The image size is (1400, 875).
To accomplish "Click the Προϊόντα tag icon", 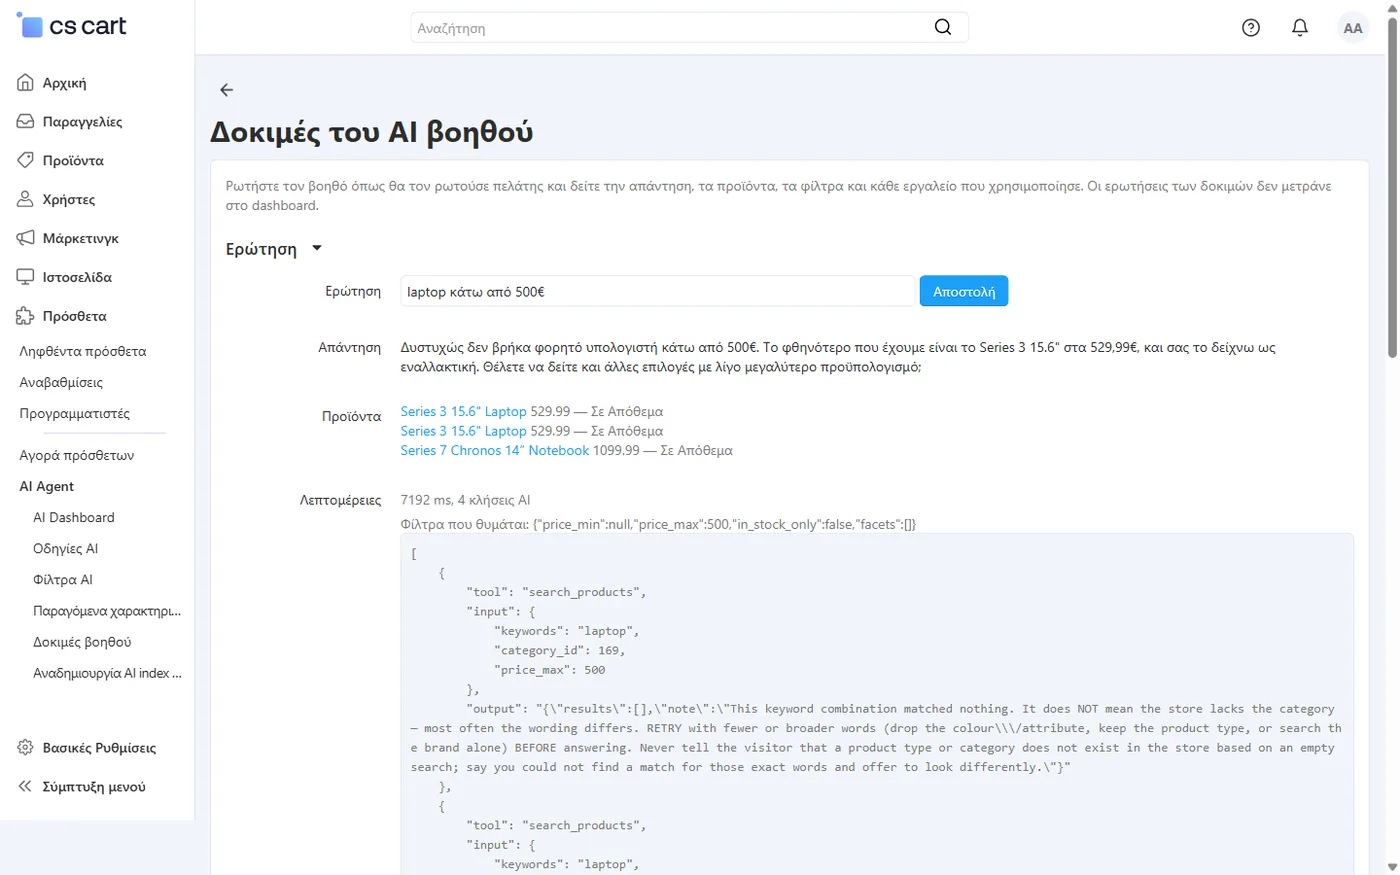I will click(25, 160).
